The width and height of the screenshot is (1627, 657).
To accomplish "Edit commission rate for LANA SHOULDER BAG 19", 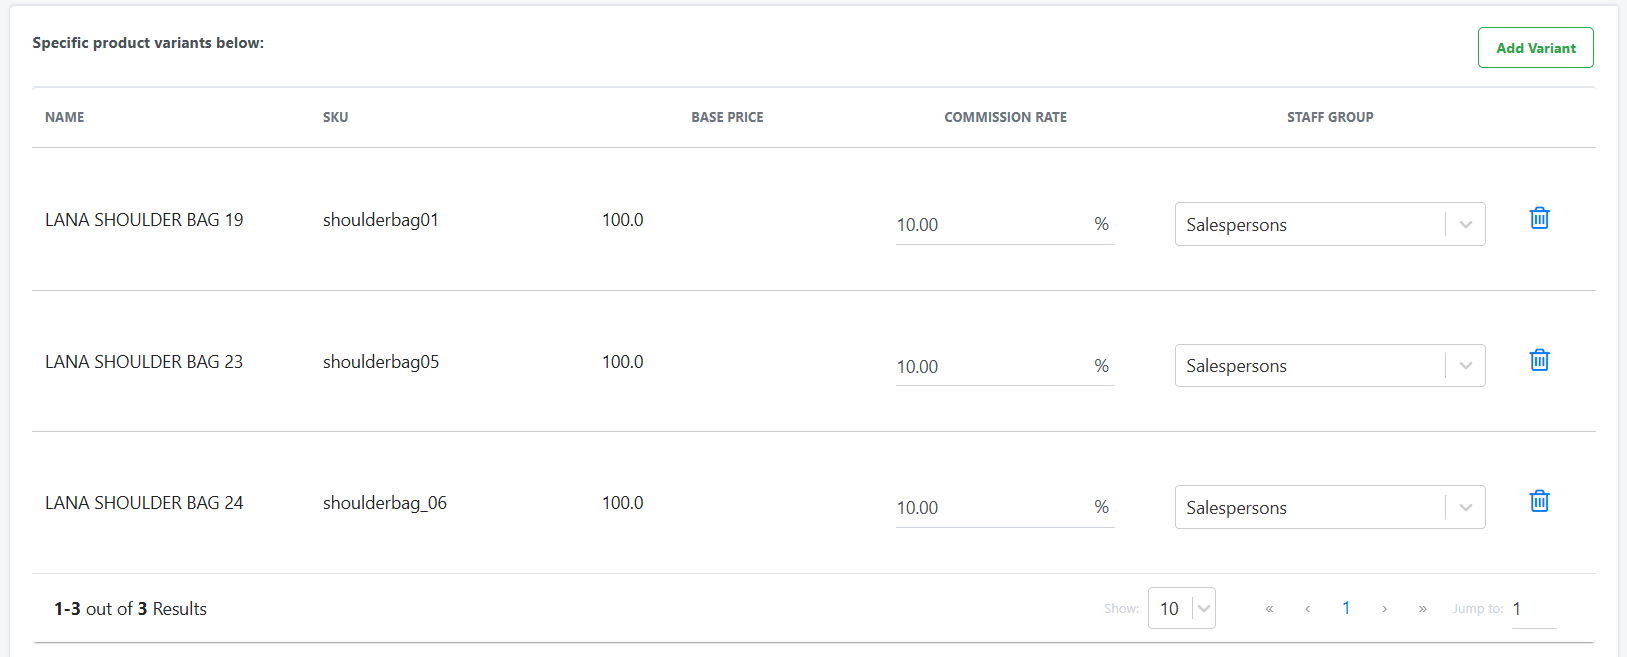I will click(990, 225).
